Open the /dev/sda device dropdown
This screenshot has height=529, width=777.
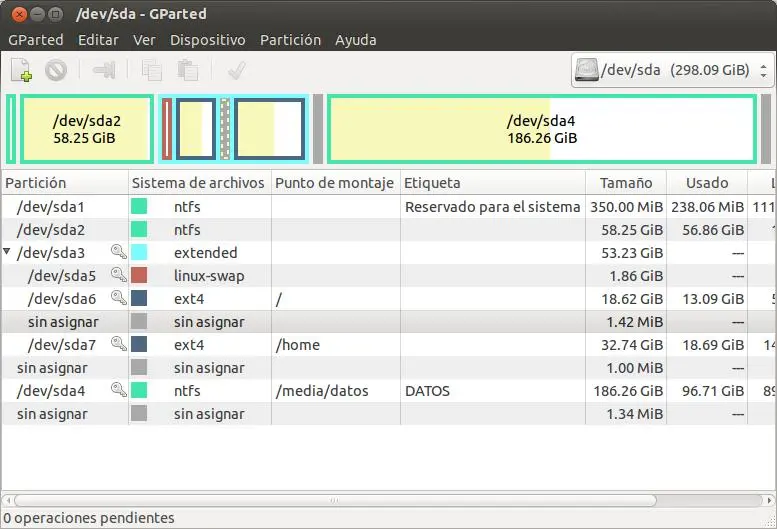[672, 70]
